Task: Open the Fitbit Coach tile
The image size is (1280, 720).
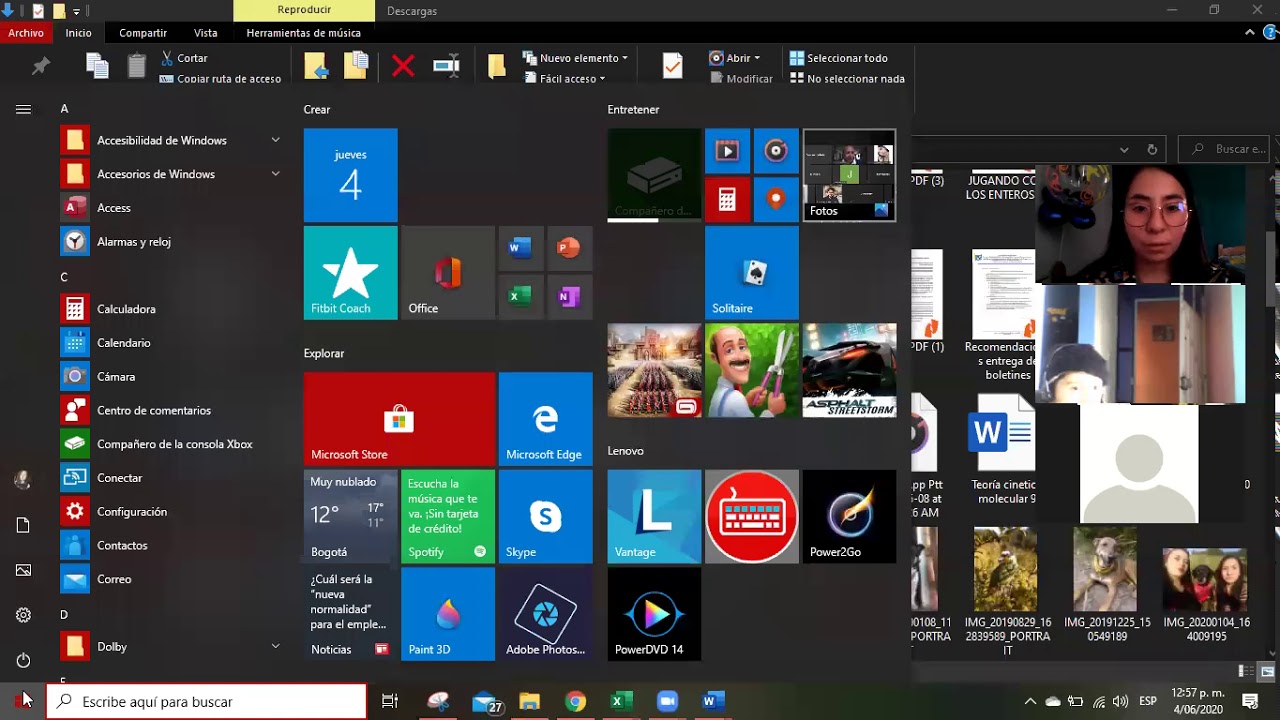Action: click(x=350, y=273)
